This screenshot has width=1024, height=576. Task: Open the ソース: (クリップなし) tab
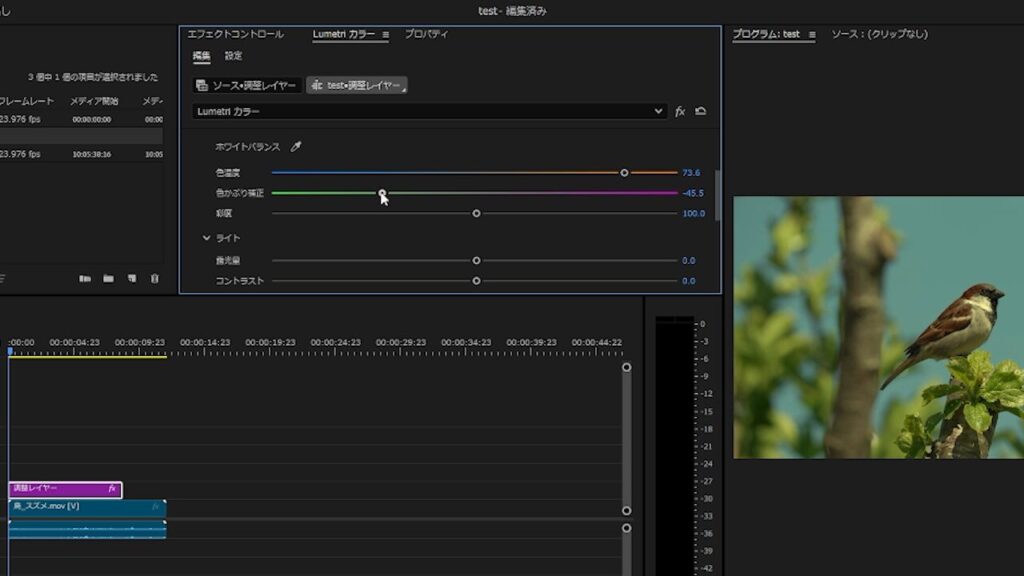[x=879, y=34]
